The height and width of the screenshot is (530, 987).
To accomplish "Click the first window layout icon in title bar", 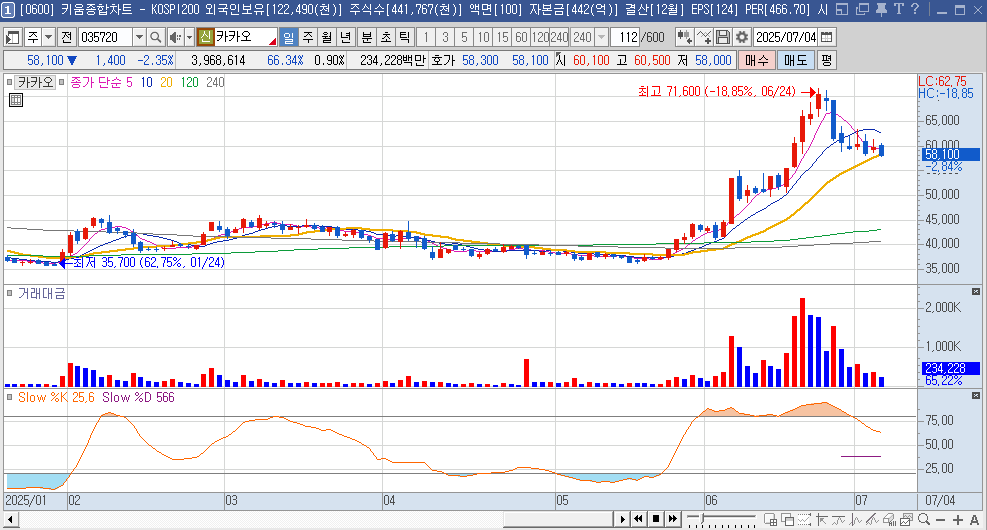I will tap(842, 9).
